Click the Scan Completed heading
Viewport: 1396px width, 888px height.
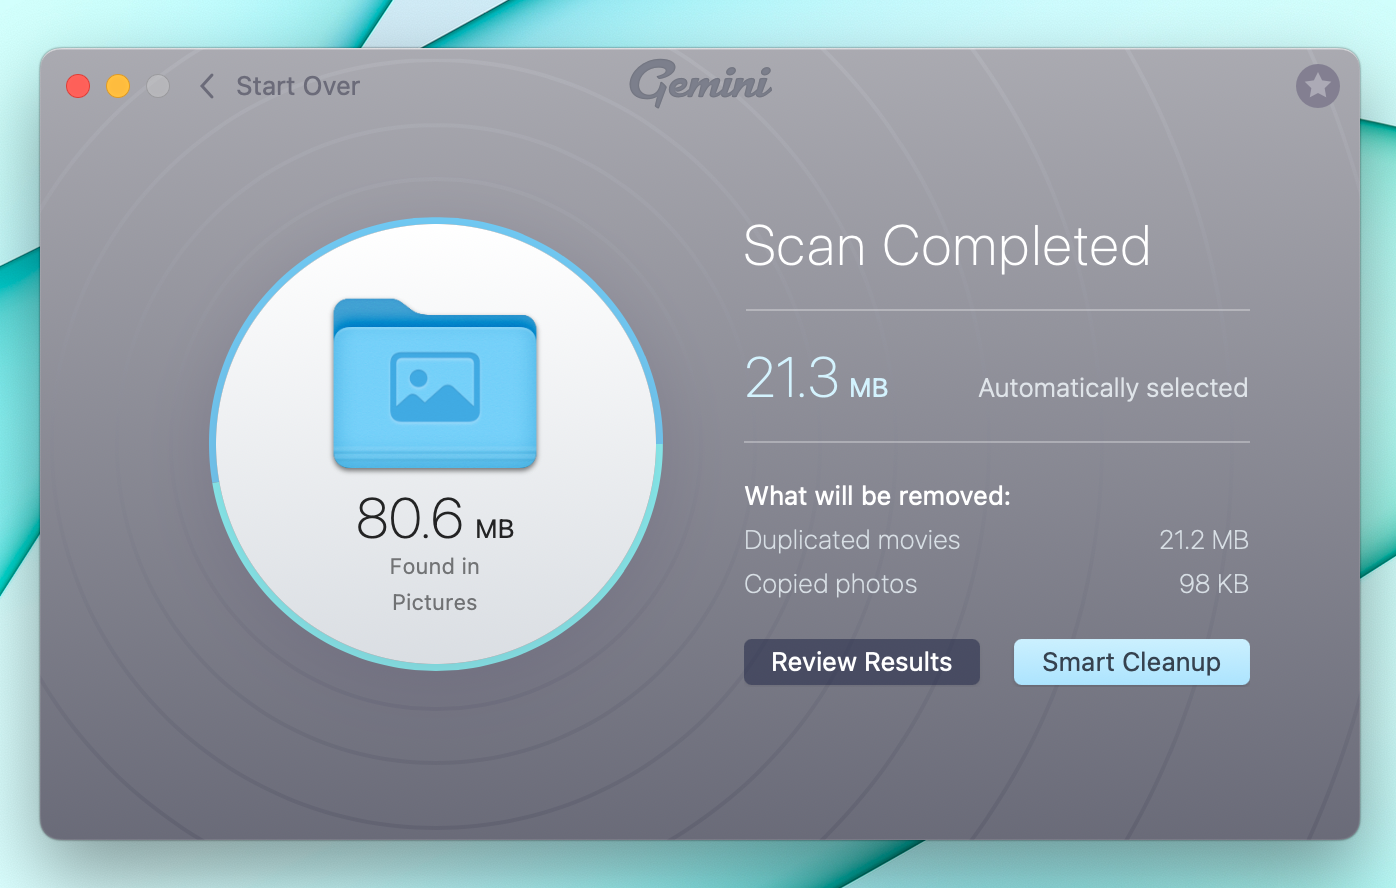(947, 246)
